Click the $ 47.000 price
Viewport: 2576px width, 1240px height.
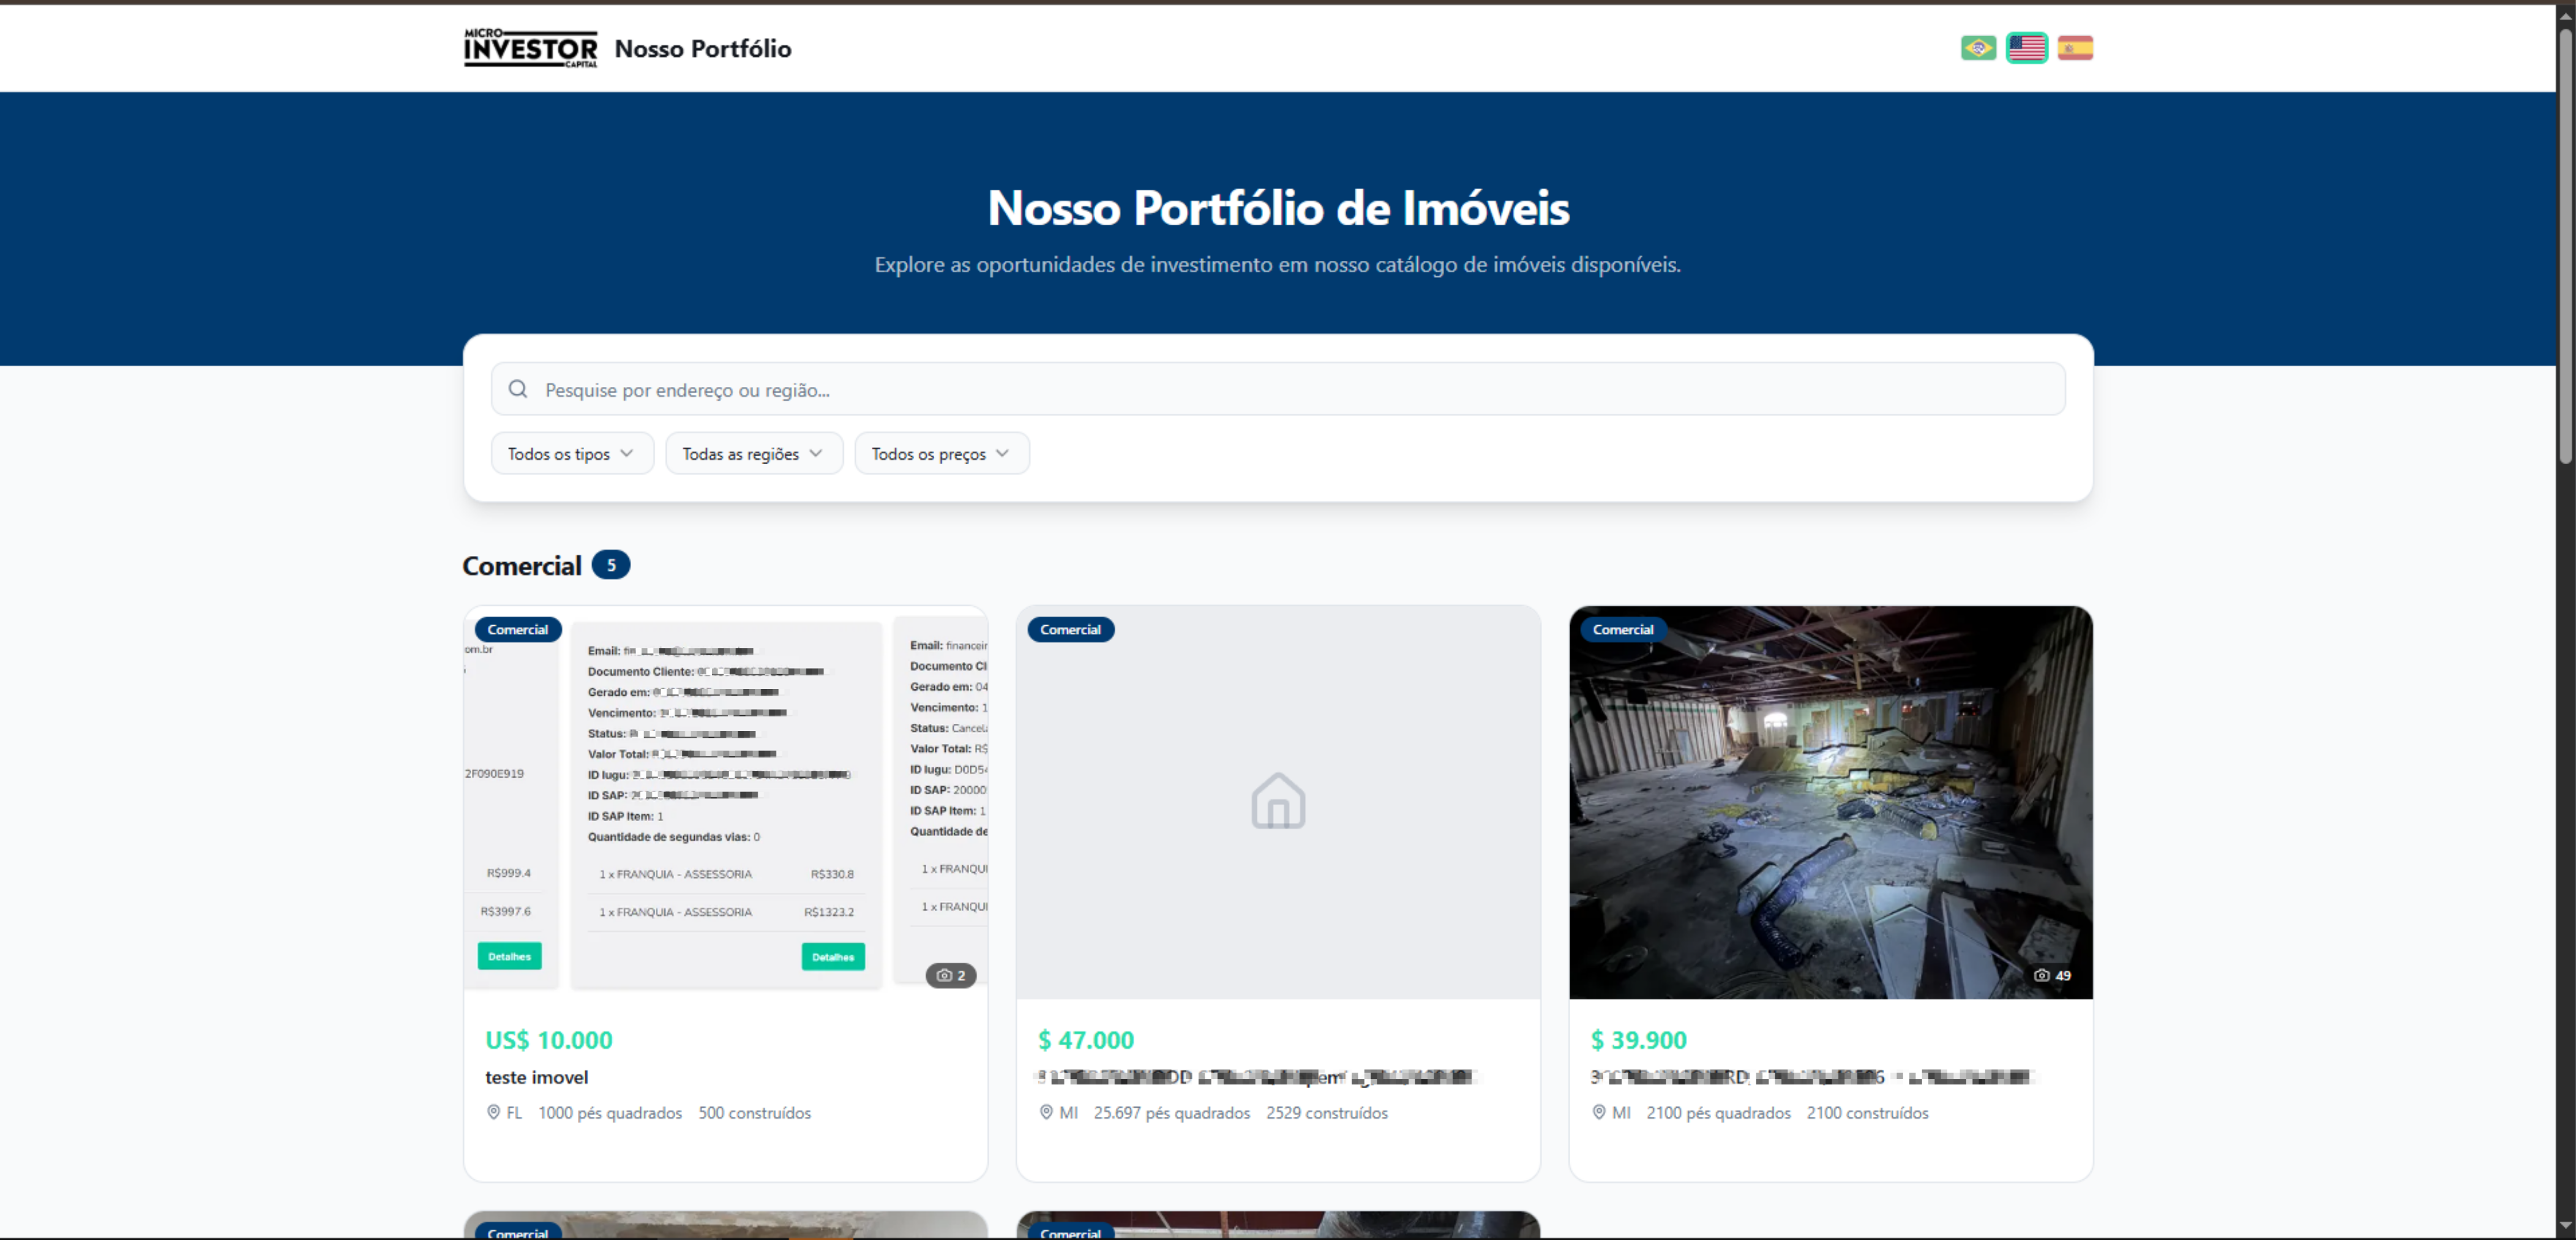coord(1086,1040)
